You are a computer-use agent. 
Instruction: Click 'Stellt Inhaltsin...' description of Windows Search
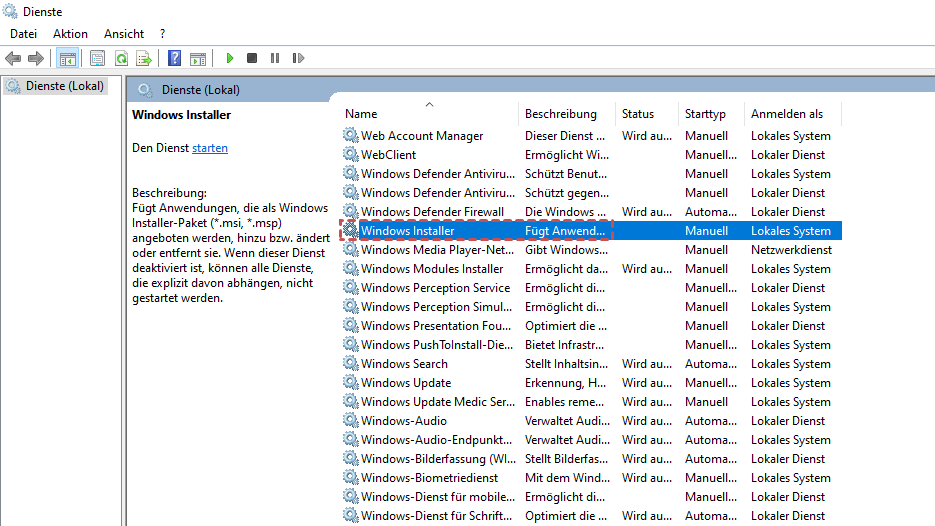tap(566, 364)
